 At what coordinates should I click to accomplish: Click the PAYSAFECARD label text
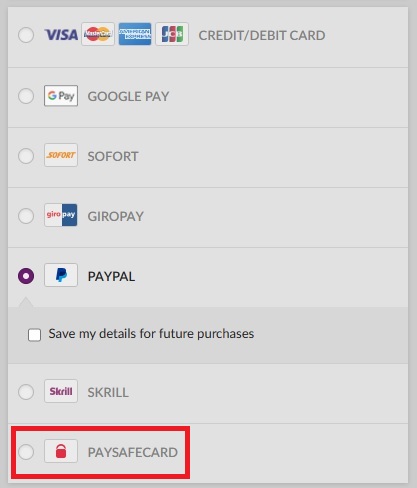133,452
